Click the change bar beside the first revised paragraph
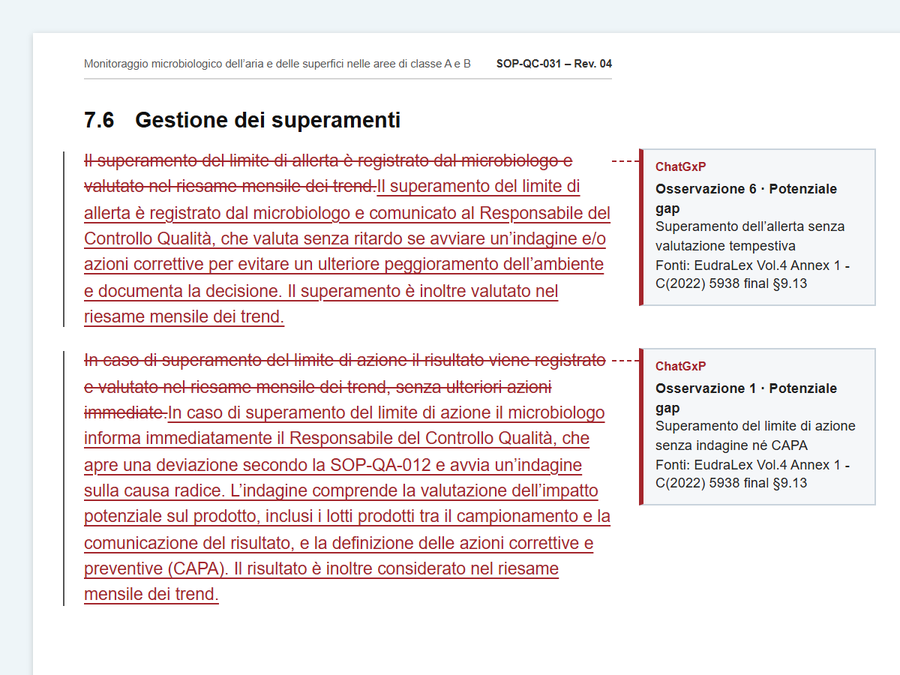Image resolution: width=900 pixels, height=675 pixels. point(64,239)
